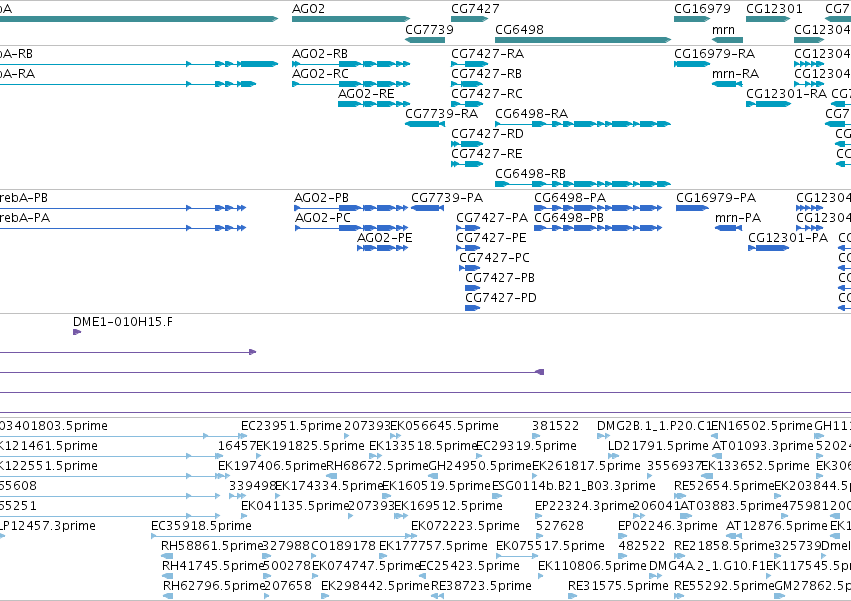Open EST EP22324.3prime label
The width and height of the screenshot is (851, 601).
pyautogui.click(x=585, y=506)
